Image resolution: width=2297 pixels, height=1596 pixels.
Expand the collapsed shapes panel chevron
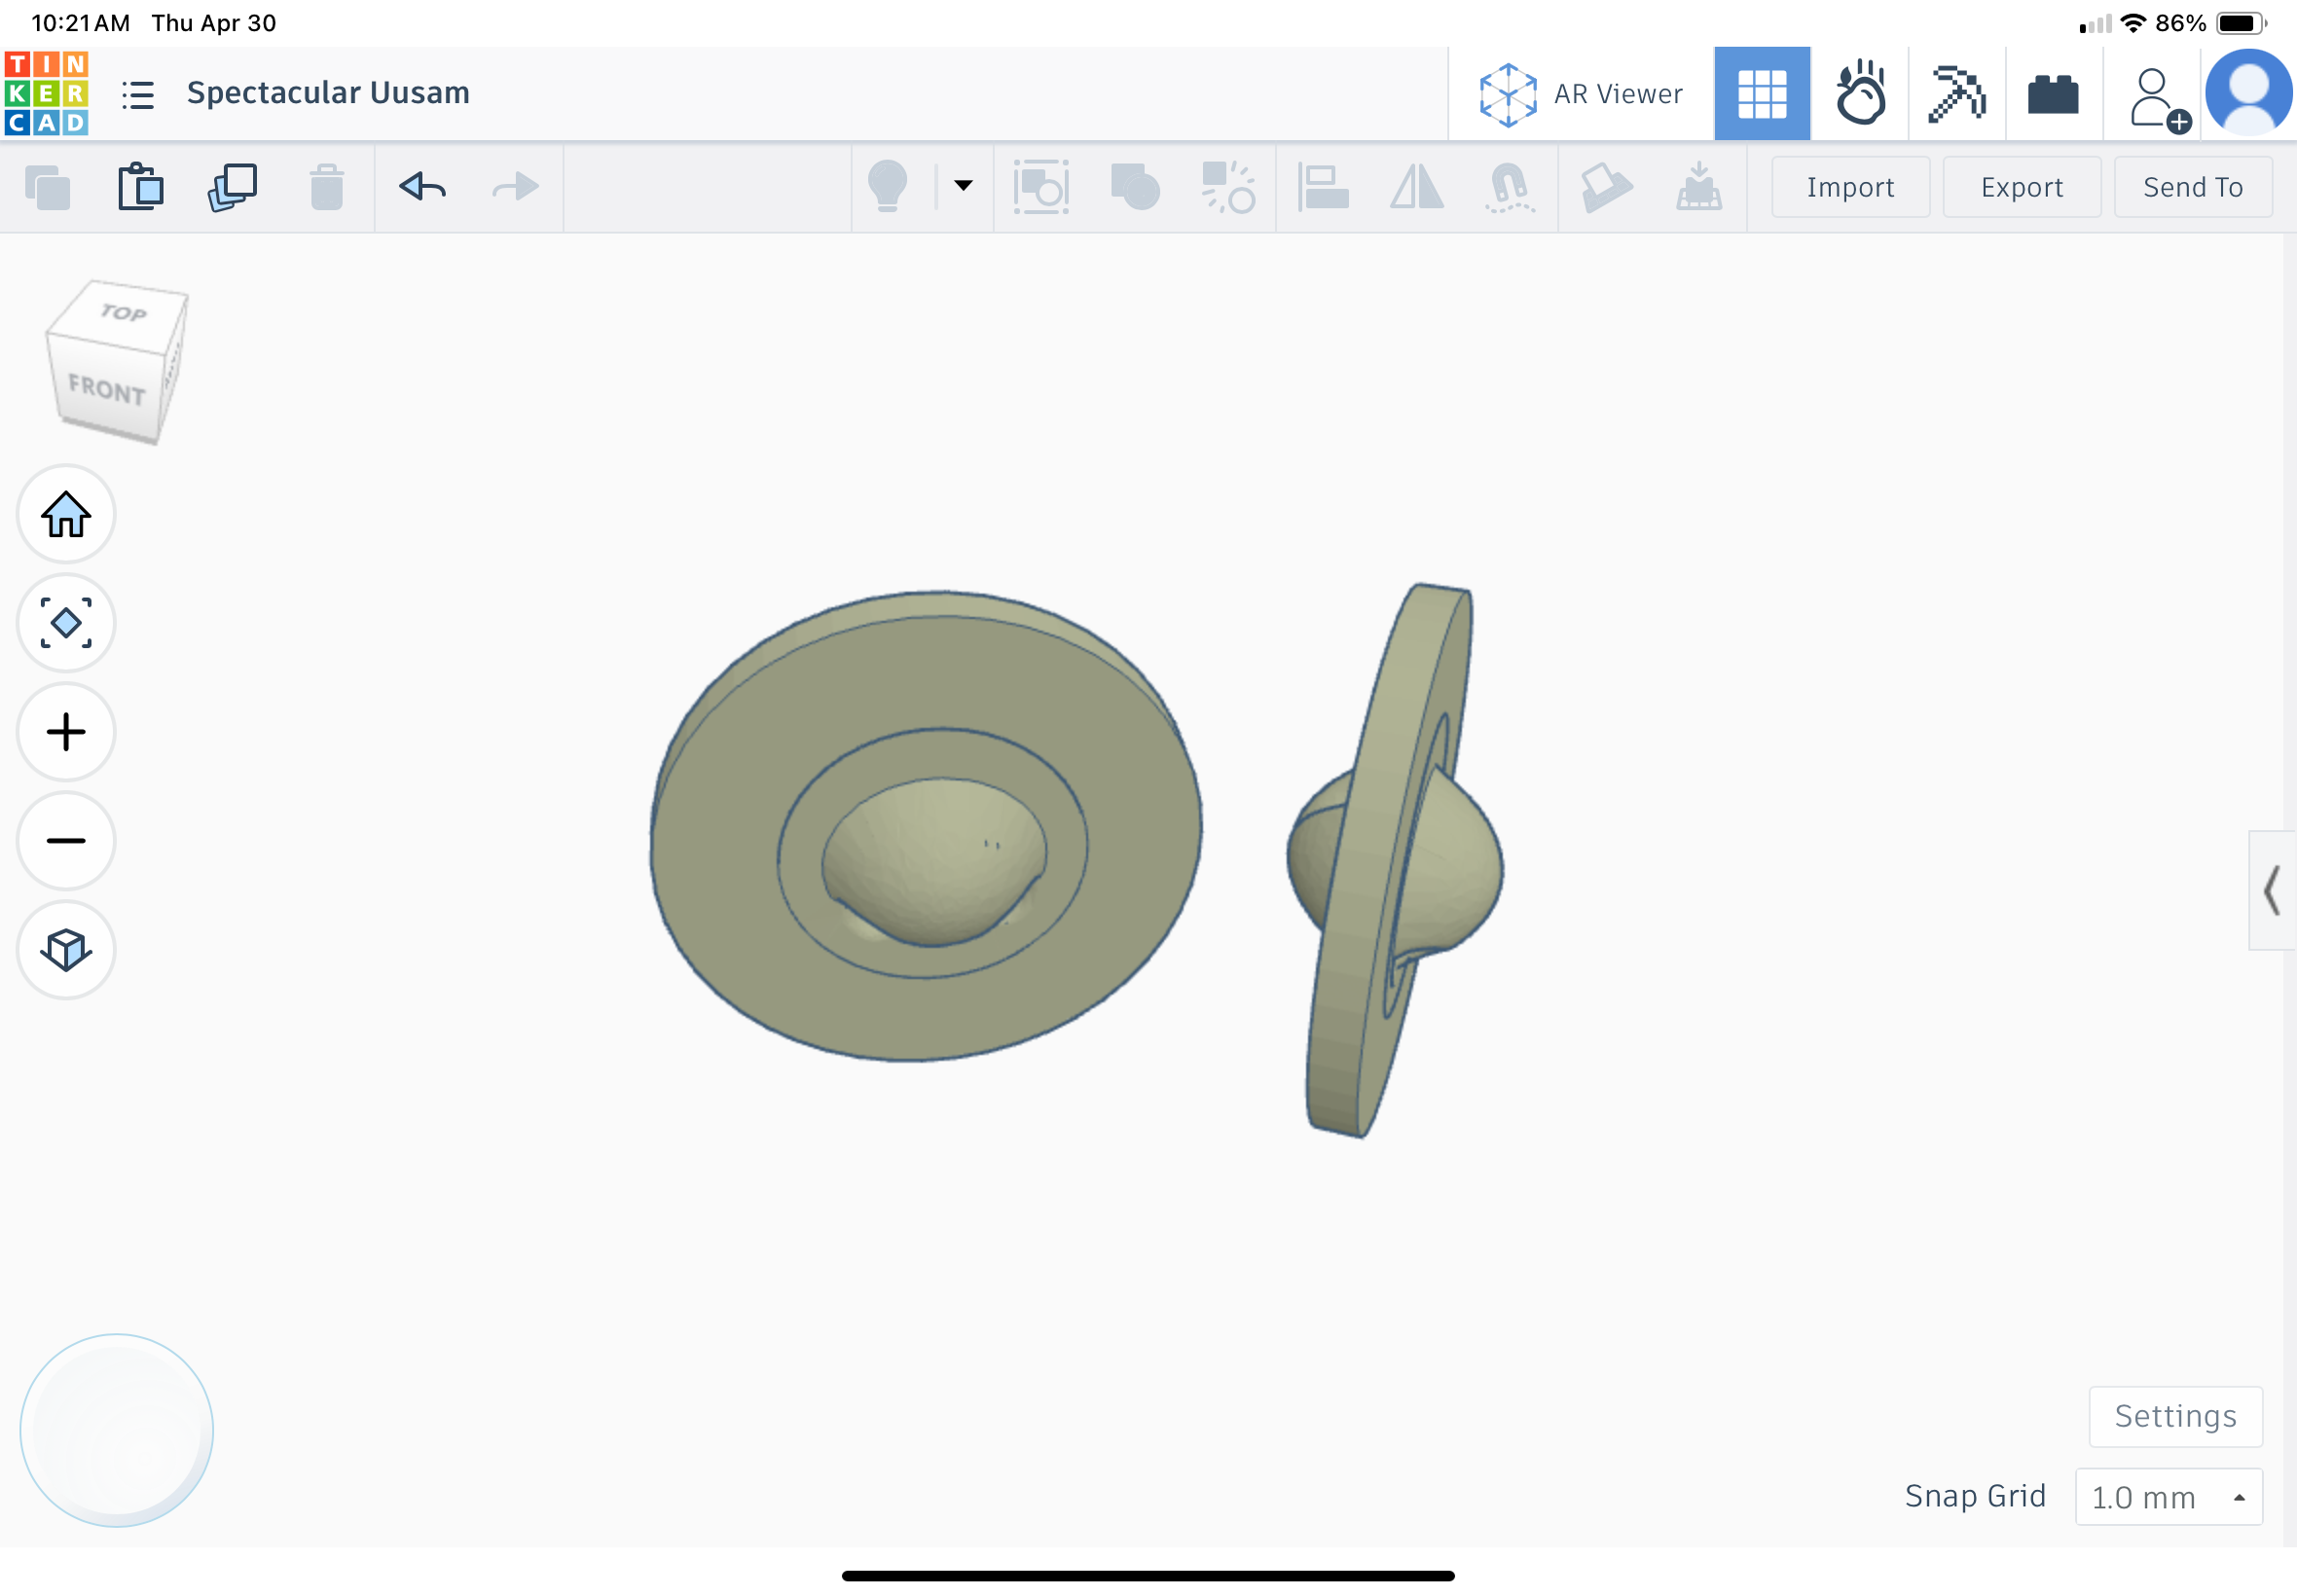click(2272, 890)
